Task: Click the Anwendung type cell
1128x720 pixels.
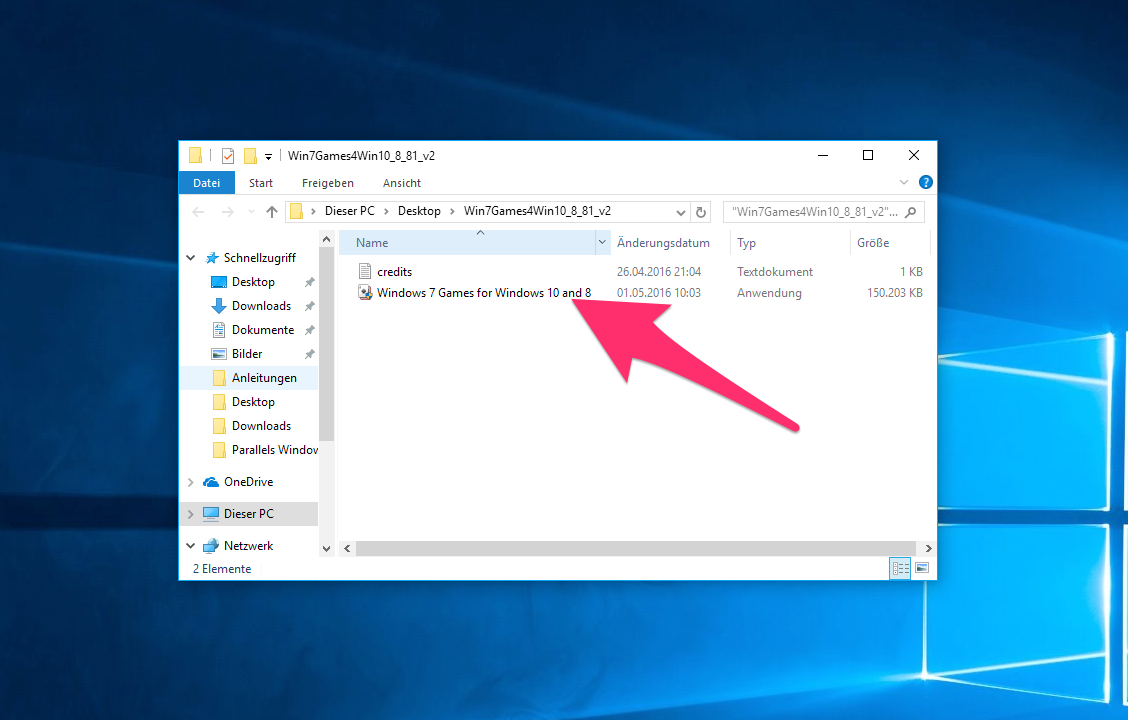Action: [769, 293]
